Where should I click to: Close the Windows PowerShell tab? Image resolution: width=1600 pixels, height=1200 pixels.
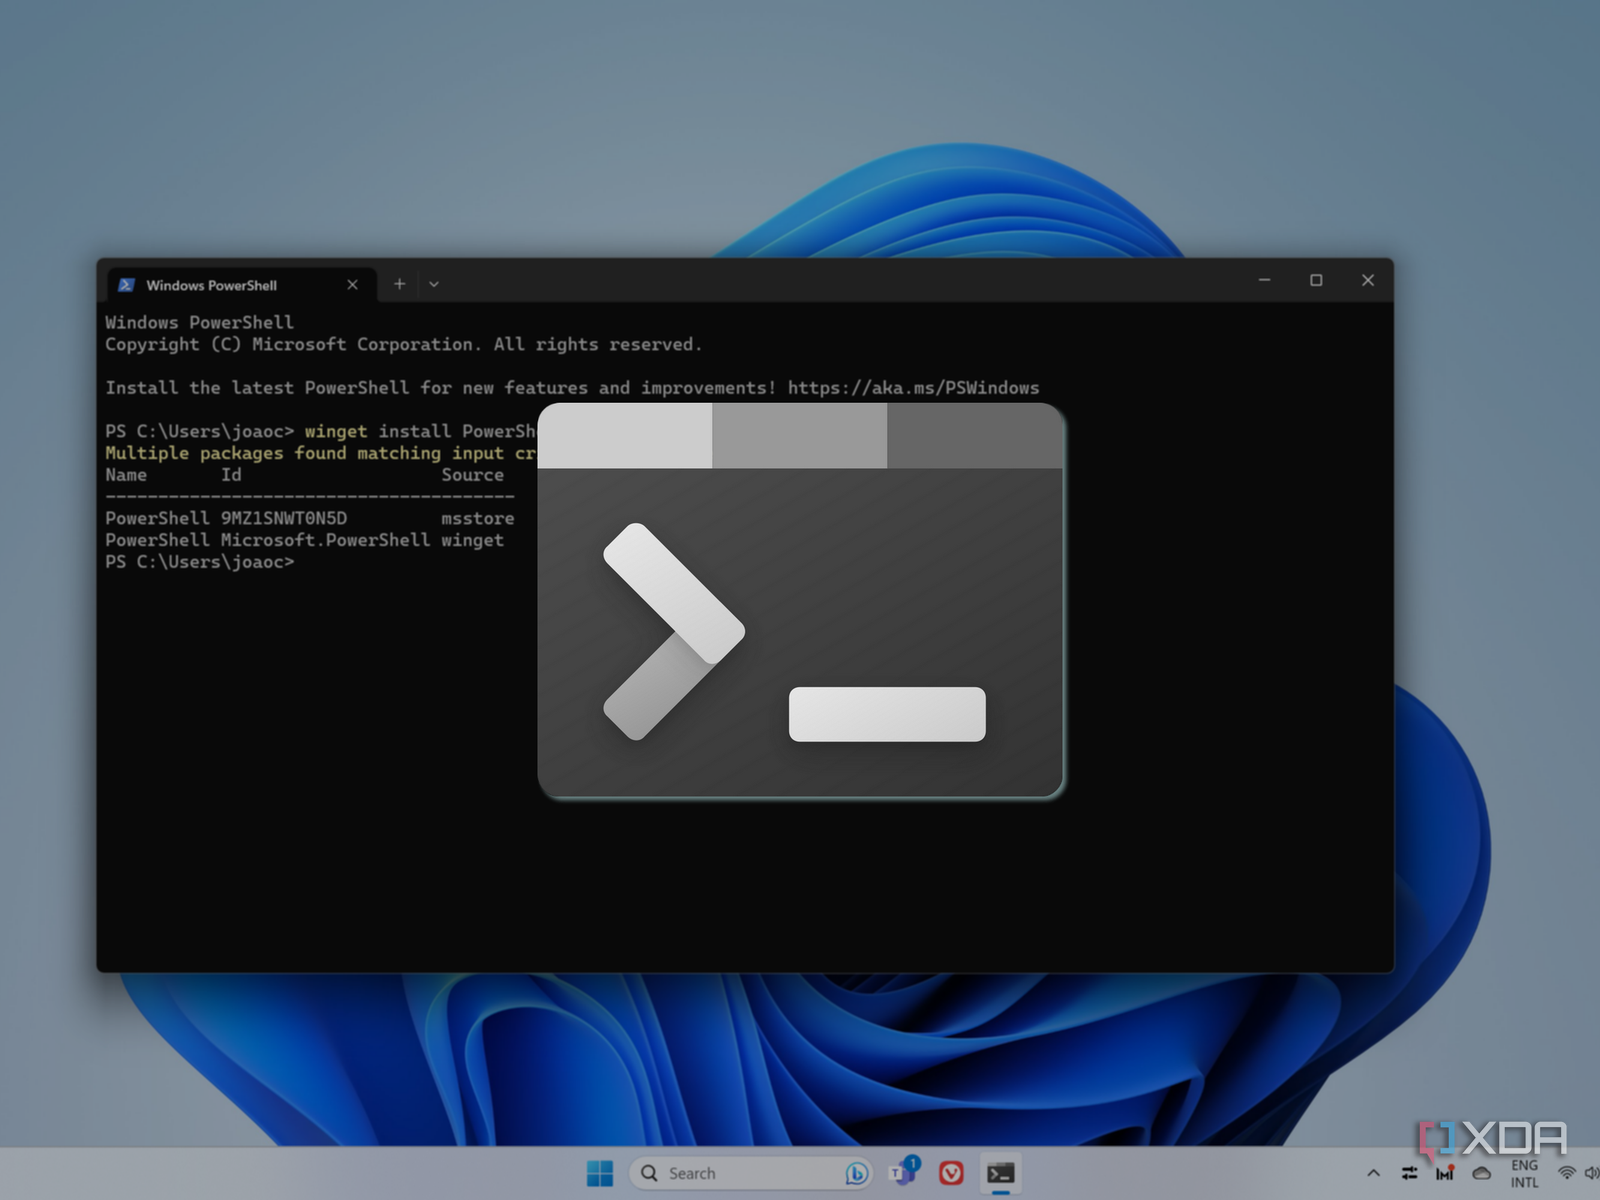click(352, 285)
